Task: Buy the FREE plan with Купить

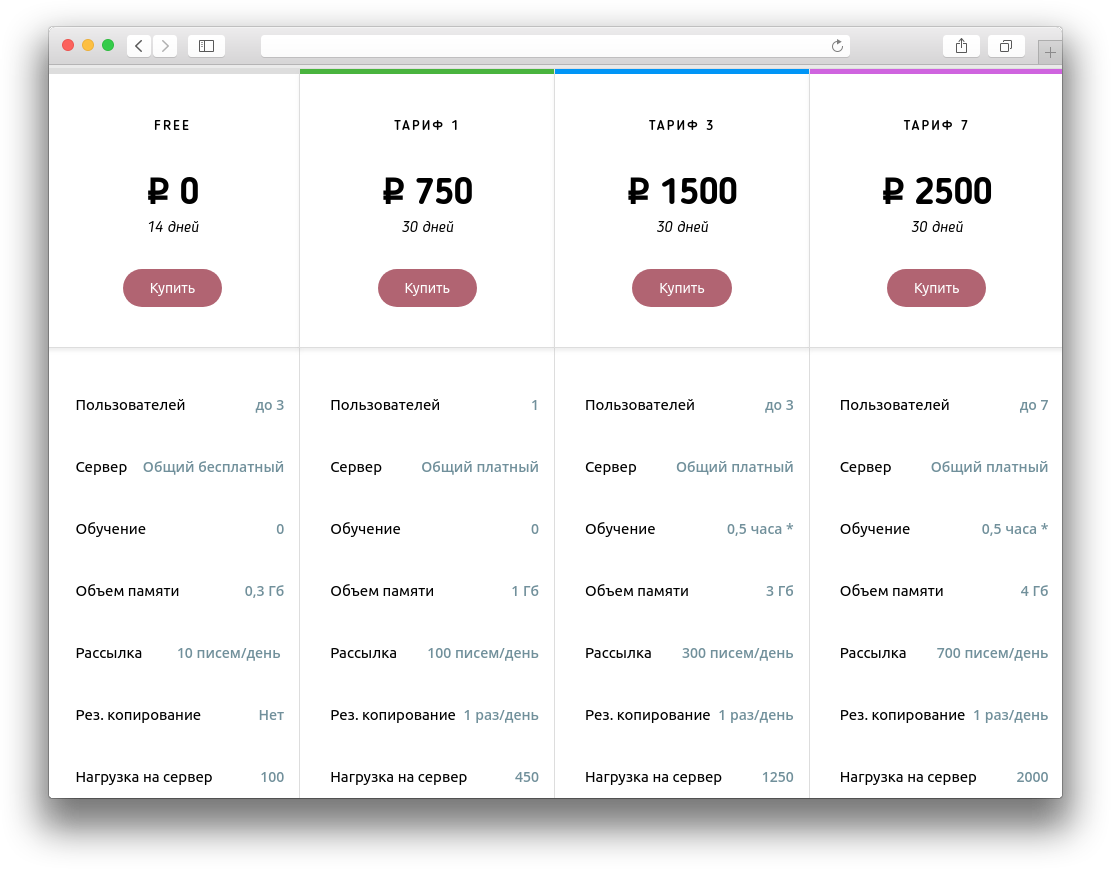Action: (172, 288)
